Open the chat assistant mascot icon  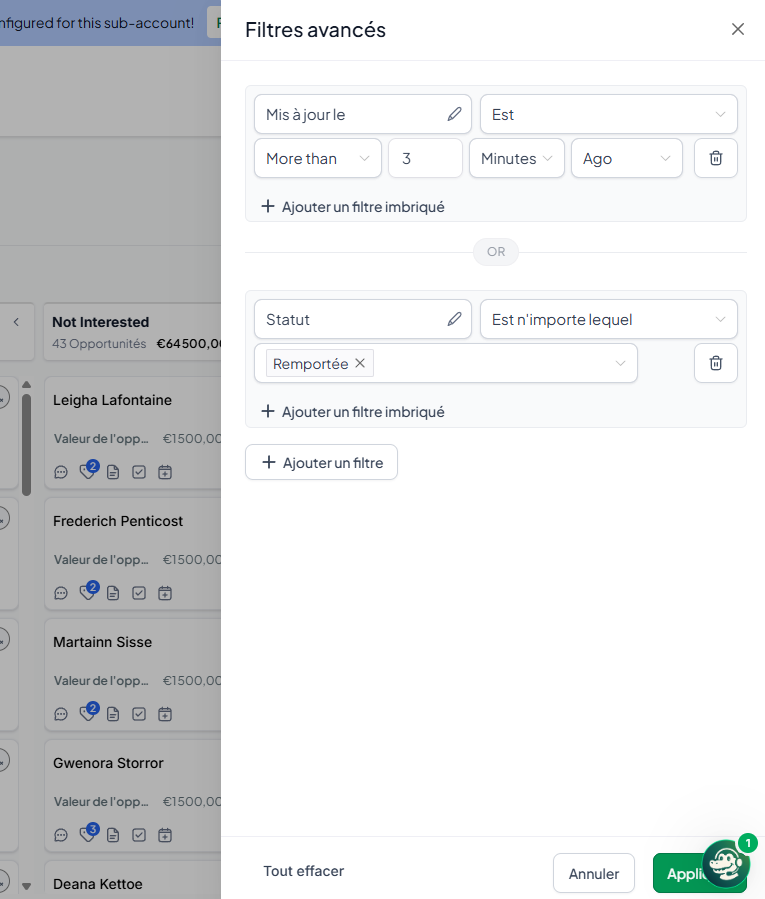pos(725,863)
